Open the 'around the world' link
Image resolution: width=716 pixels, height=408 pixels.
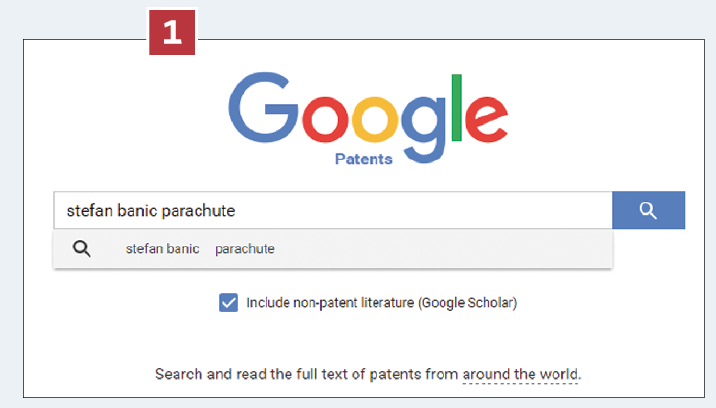click(521, 374)
